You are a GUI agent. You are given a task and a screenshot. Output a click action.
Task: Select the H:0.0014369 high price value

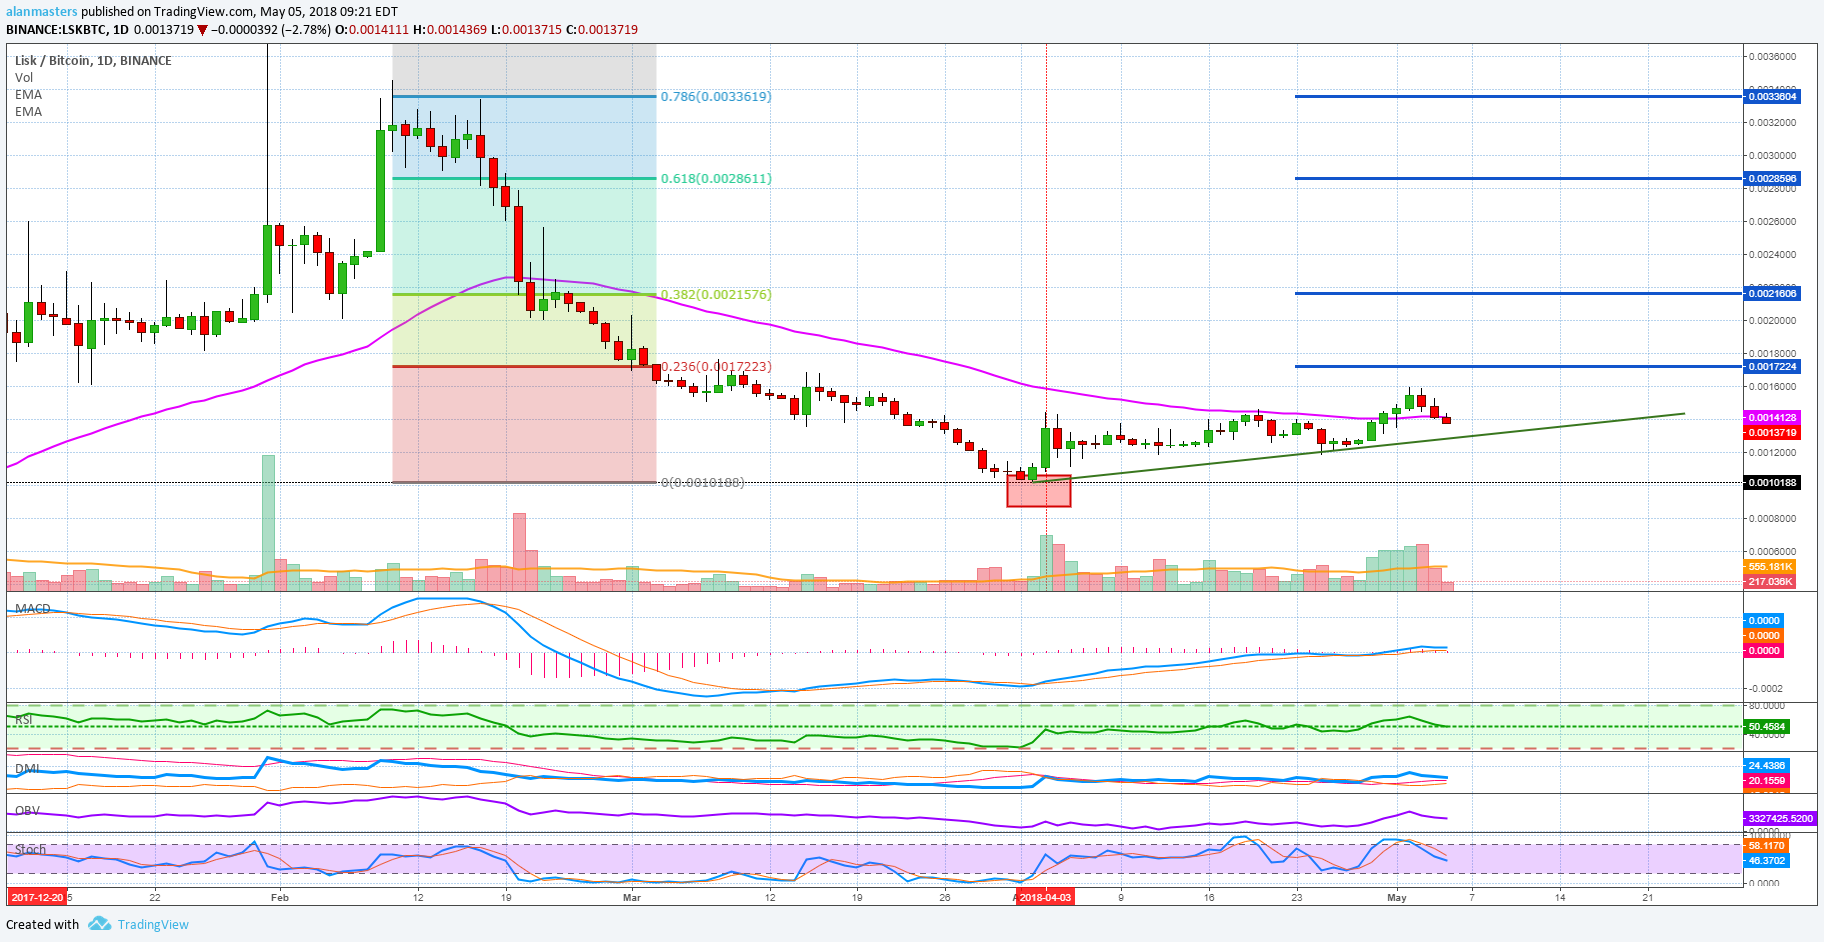pyautogui.click(x=450, y=30)
